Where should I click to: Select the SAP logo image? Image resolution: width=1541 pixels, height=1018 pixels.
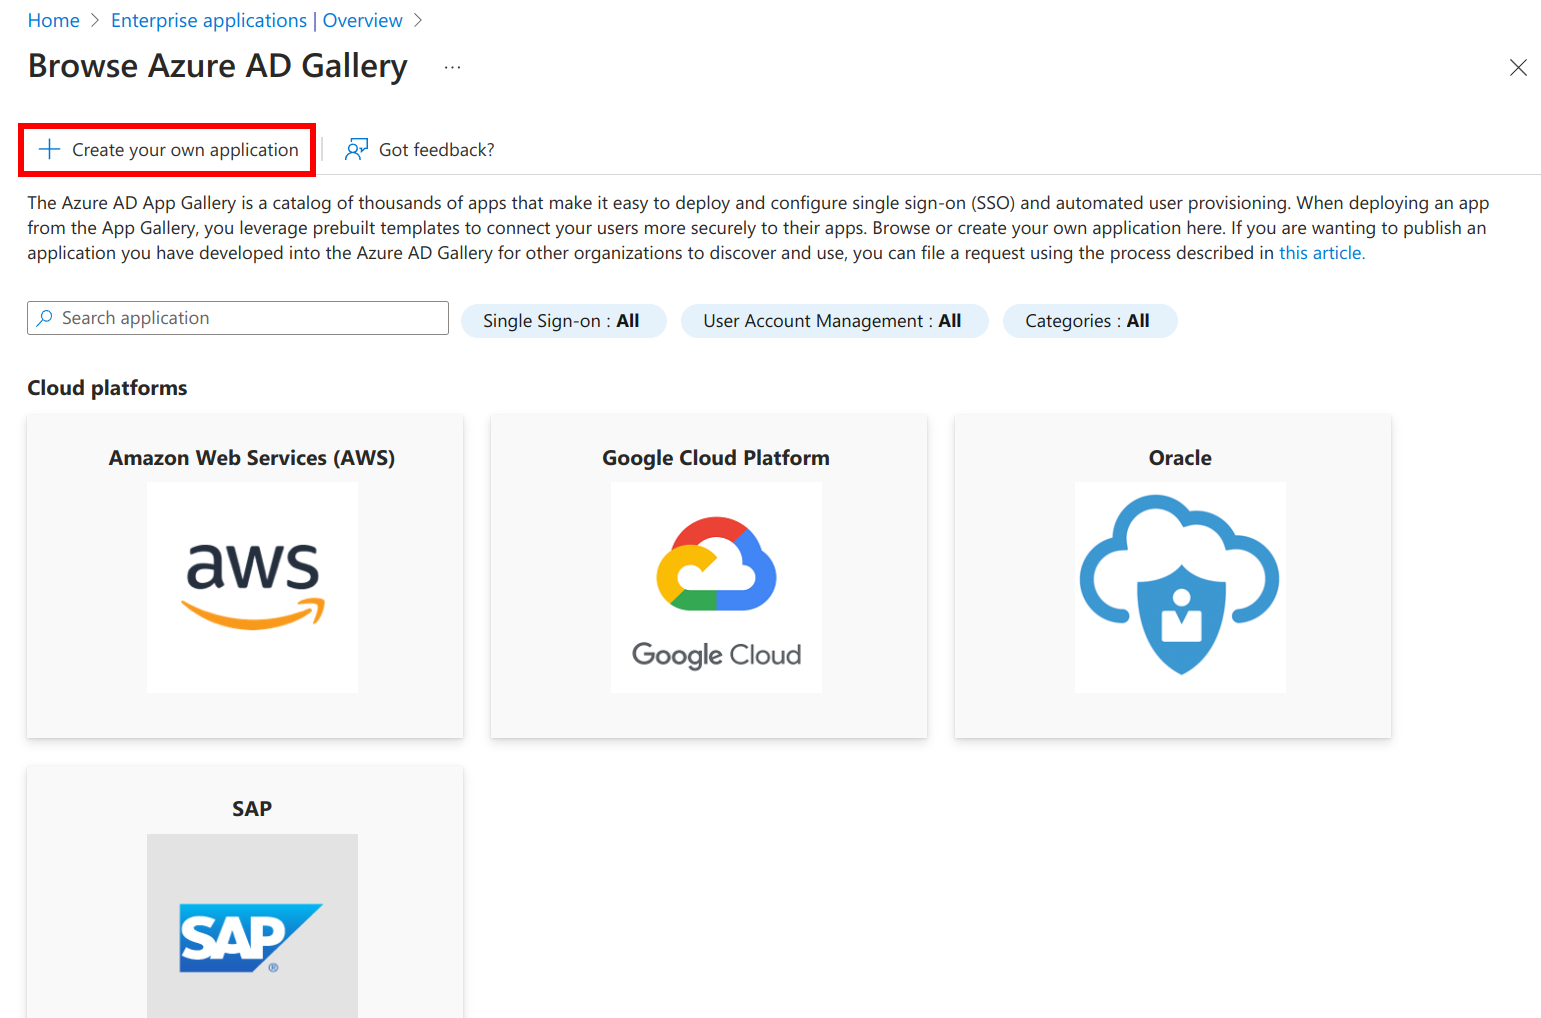[252, 930]
